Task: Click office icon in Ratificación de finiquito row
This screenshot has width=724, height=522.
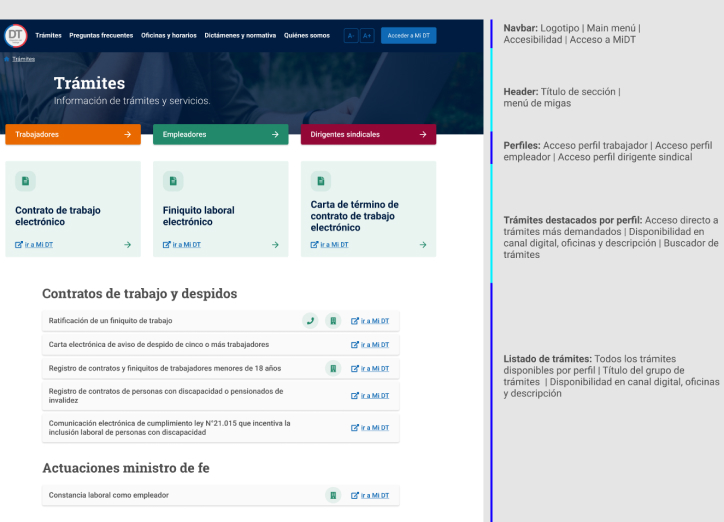Action: [x=333, y=320]
